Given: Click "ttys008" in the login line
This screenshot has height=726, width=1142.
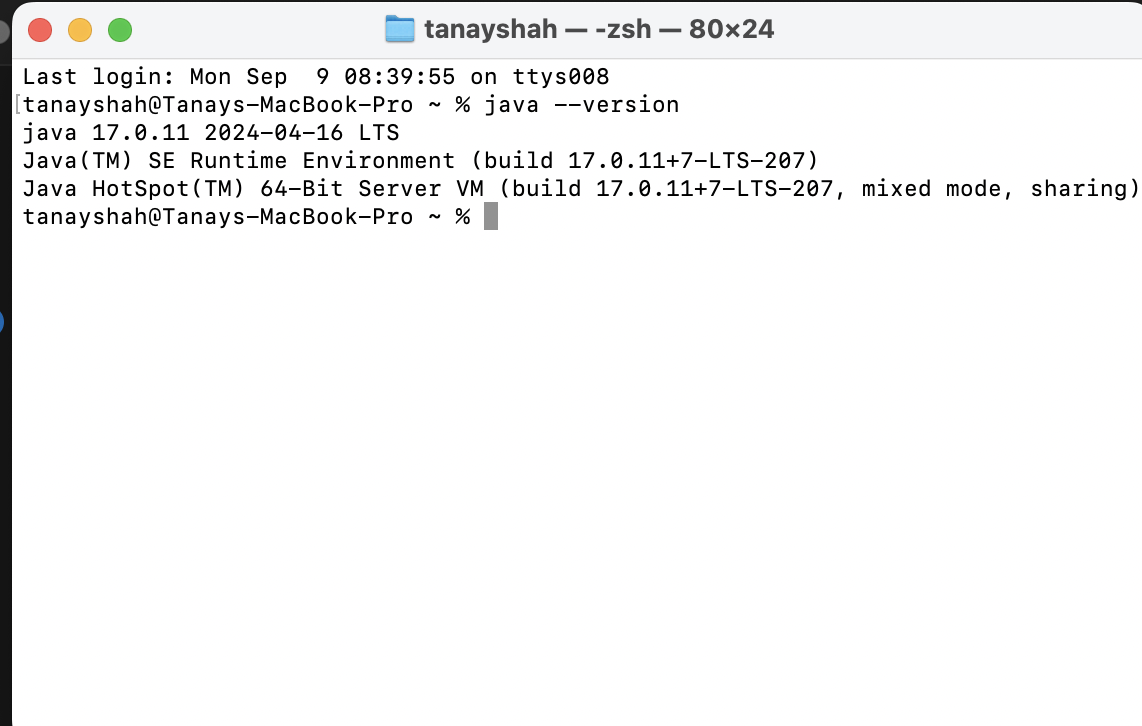Looking at the screenshot, I should [560, 77].
